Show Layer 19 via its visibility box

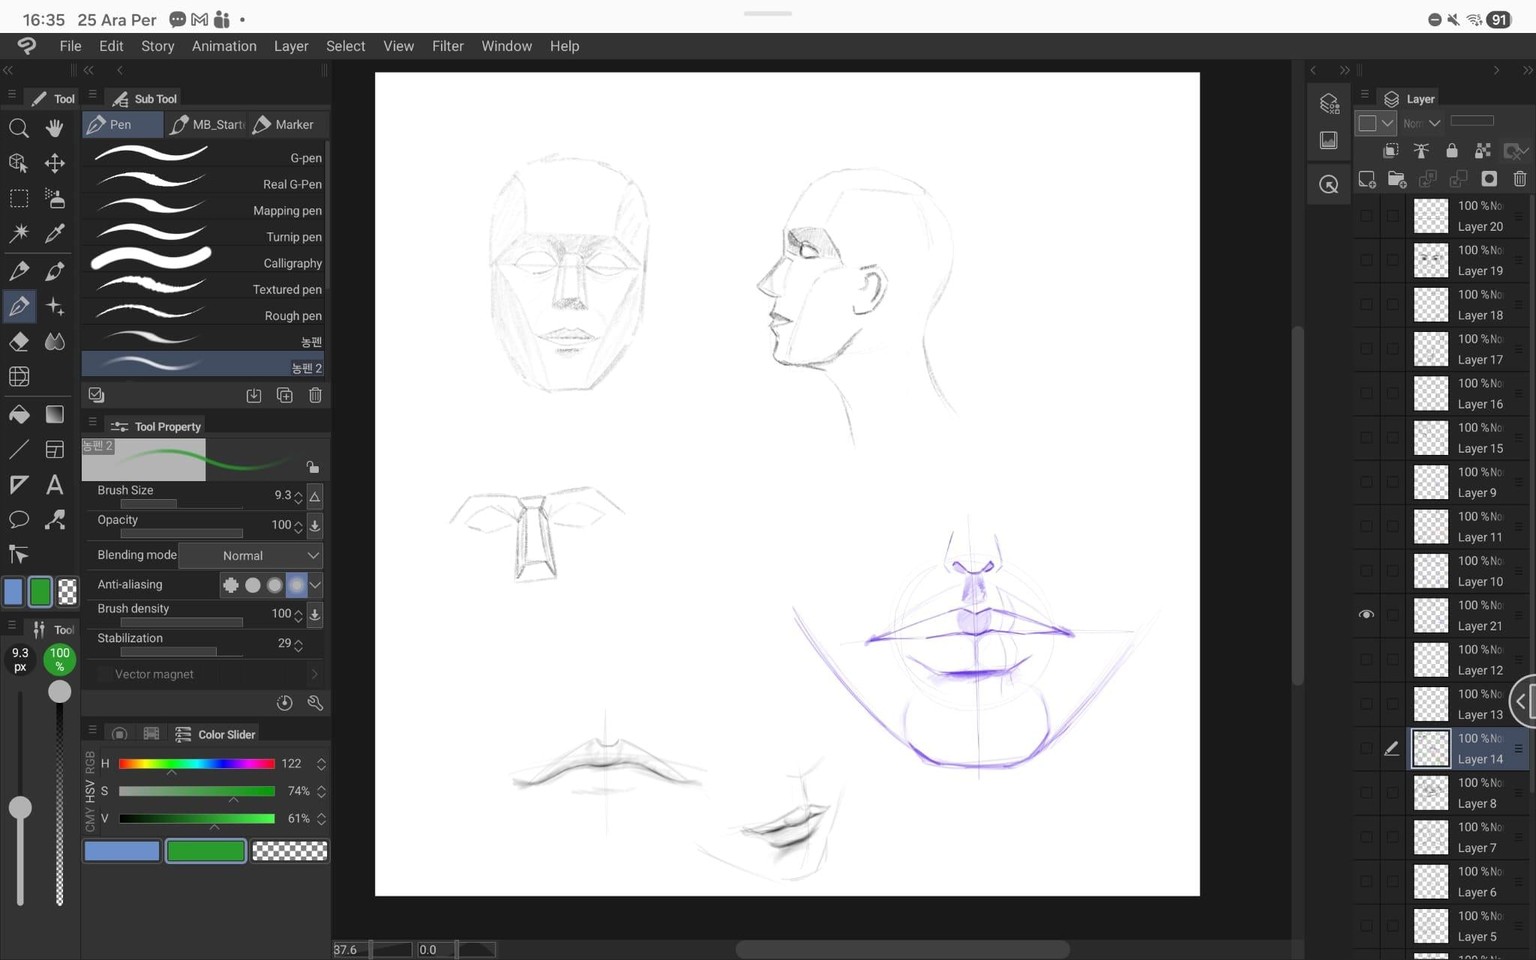click(1366, 260)
